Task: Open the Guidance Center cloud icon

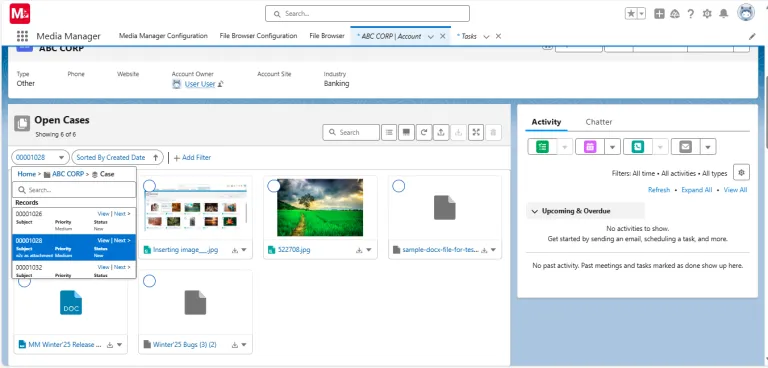Action: (x=675, y=14)
